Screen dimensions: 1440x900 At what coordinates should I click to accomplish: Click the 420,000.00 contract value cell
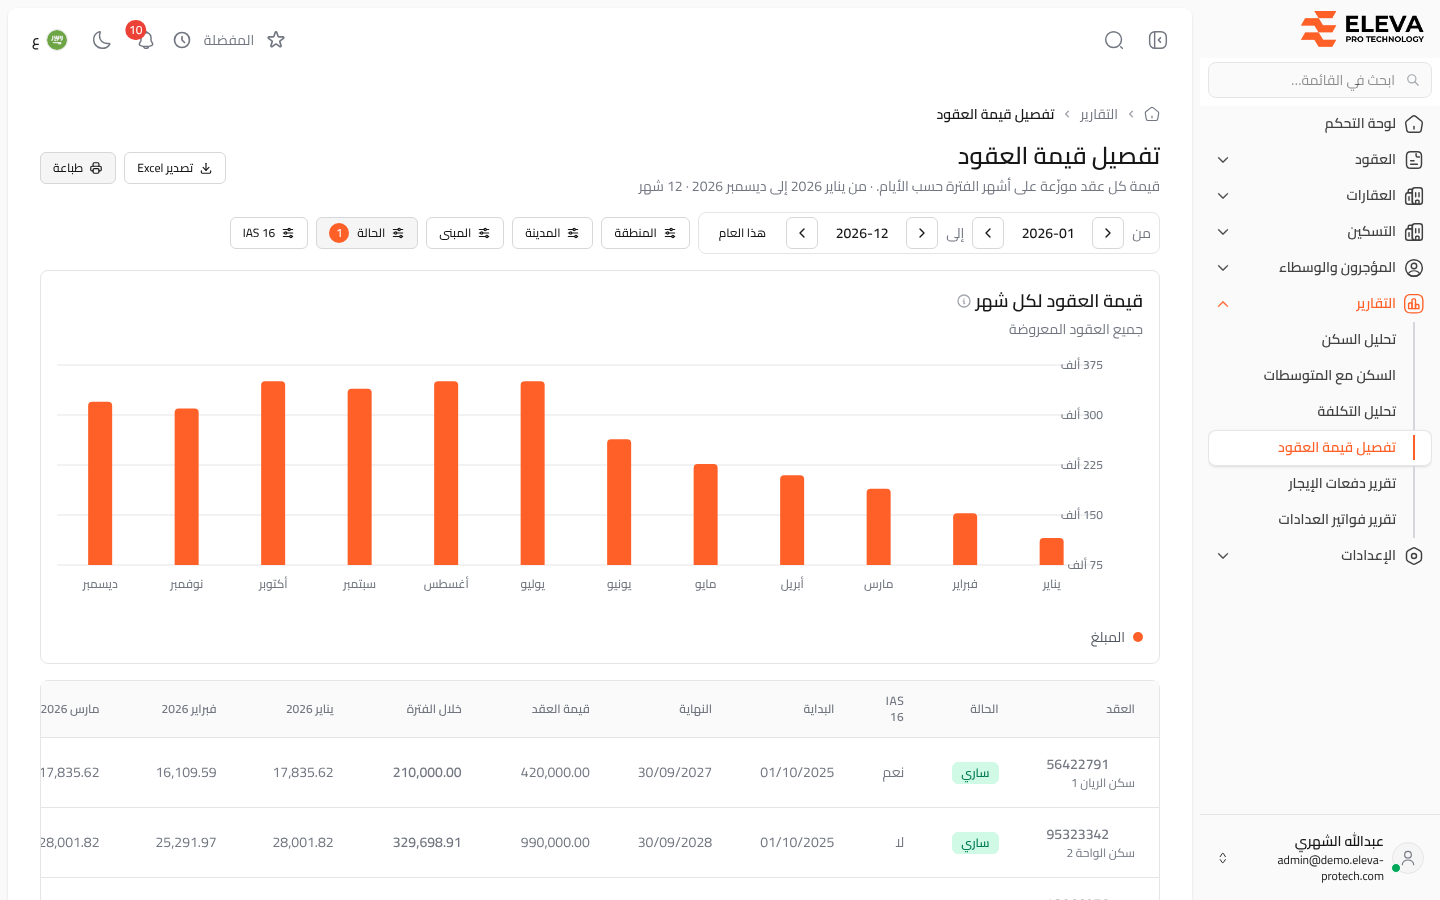pos(555,772)
